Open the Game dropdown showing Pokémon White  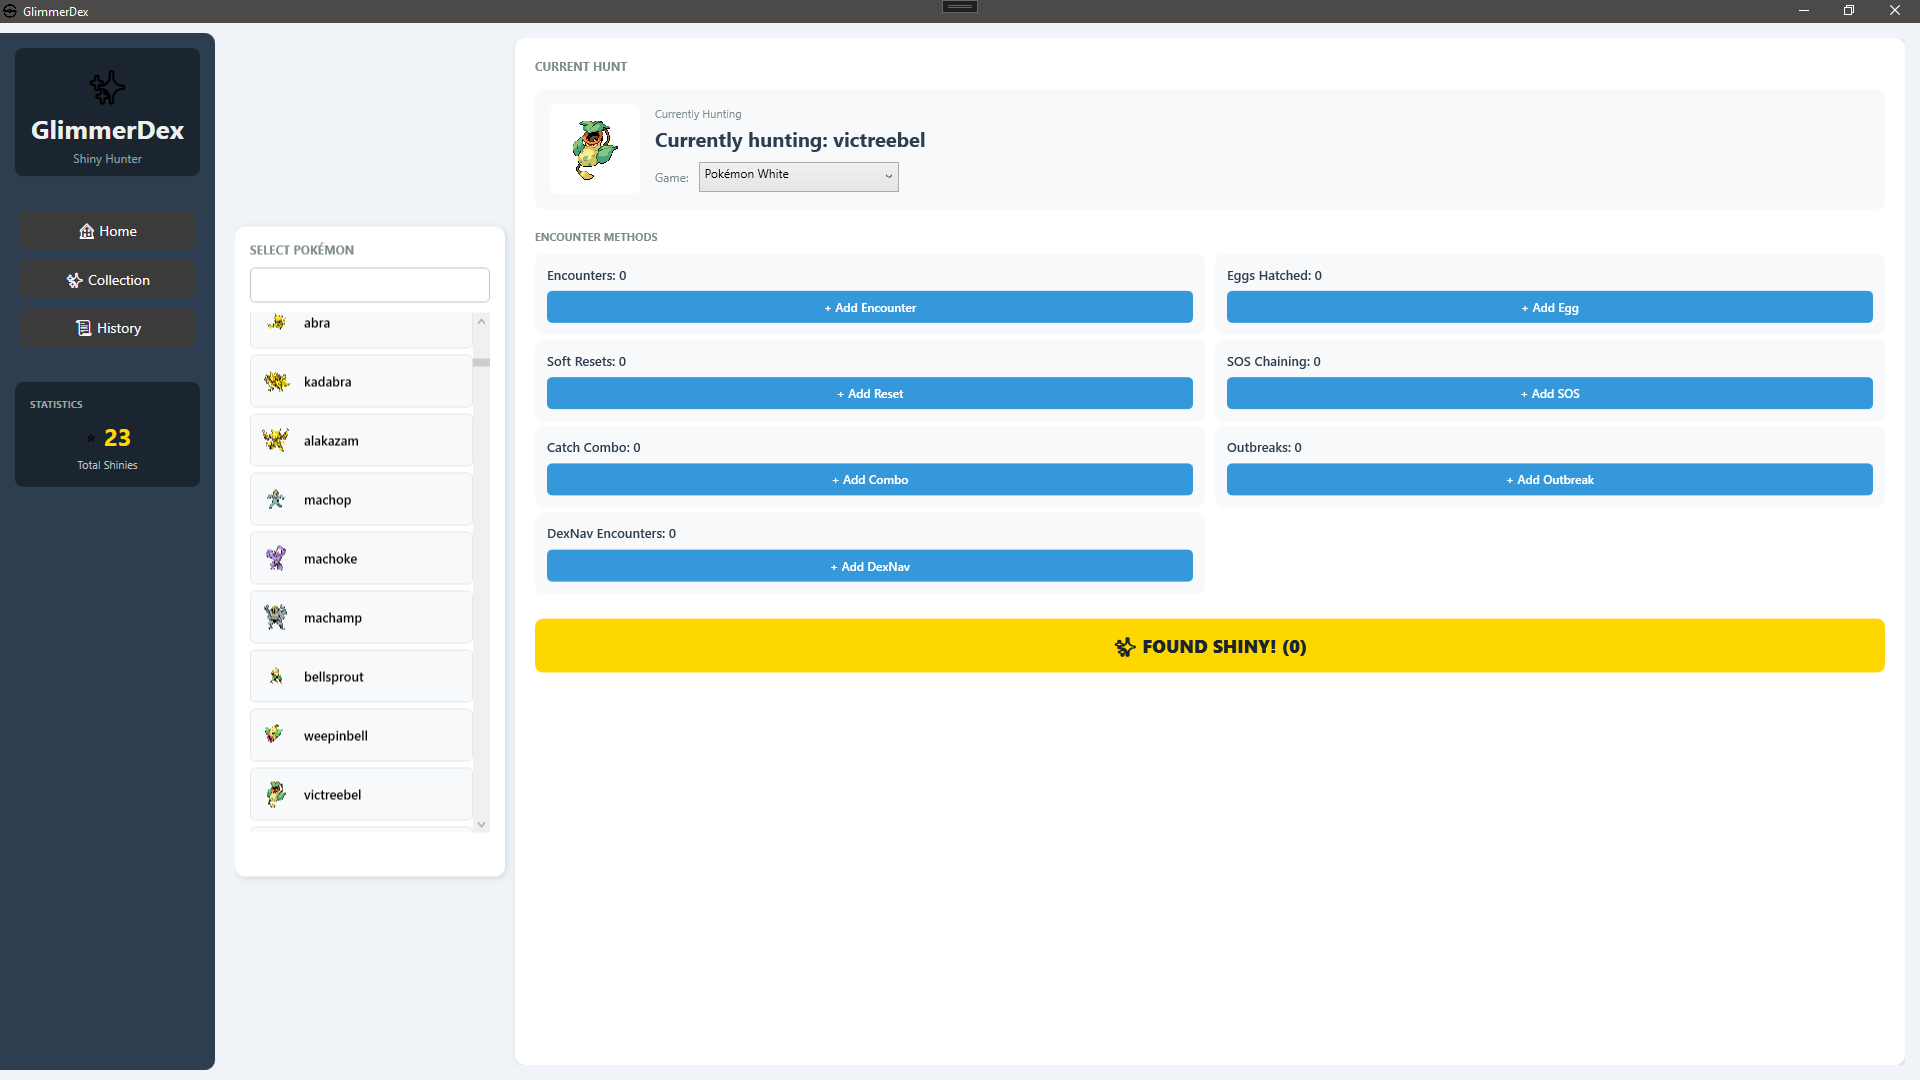[x=798, y=176]
